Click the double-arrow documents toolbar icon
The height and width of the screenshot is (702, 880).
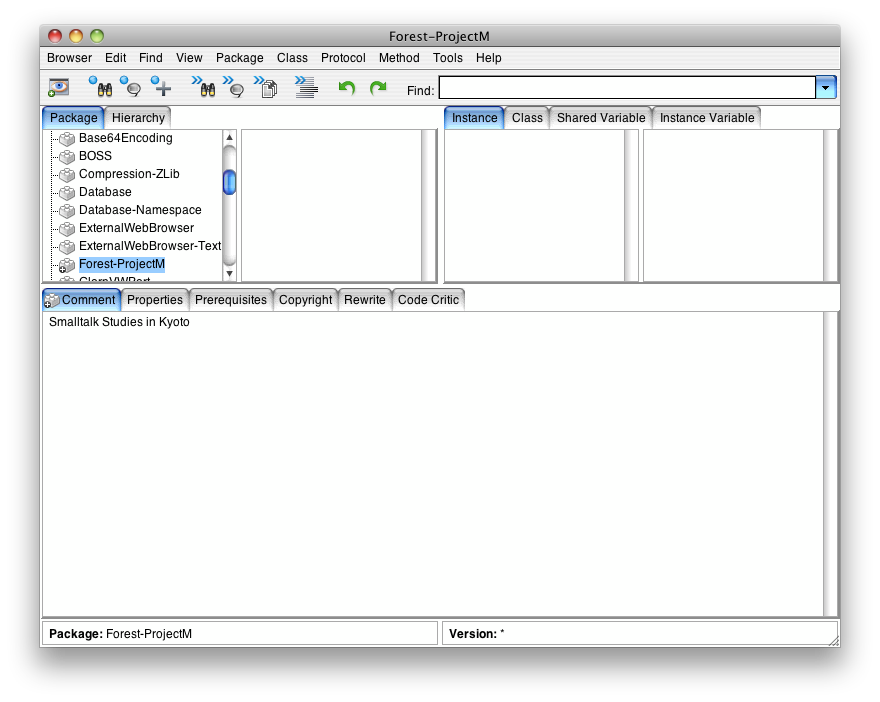pos(265,86)
